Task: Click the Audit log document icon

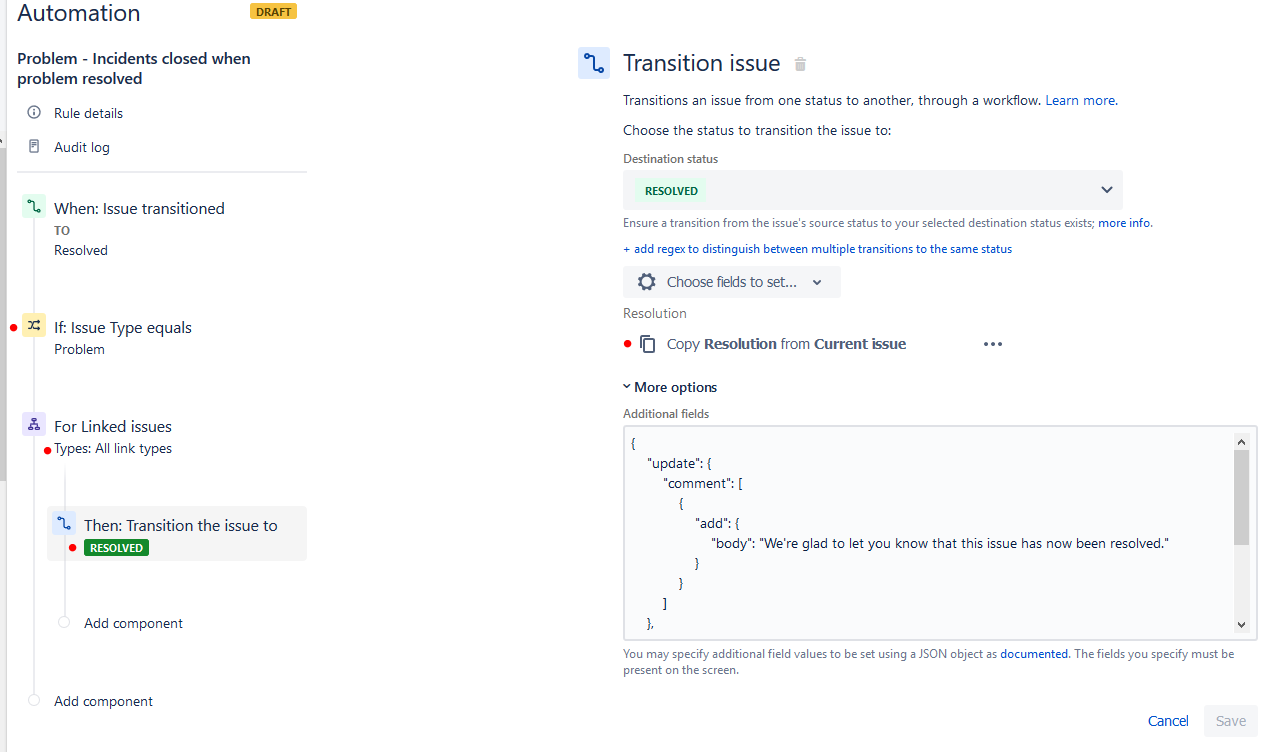Action: (x=34, y=146)
